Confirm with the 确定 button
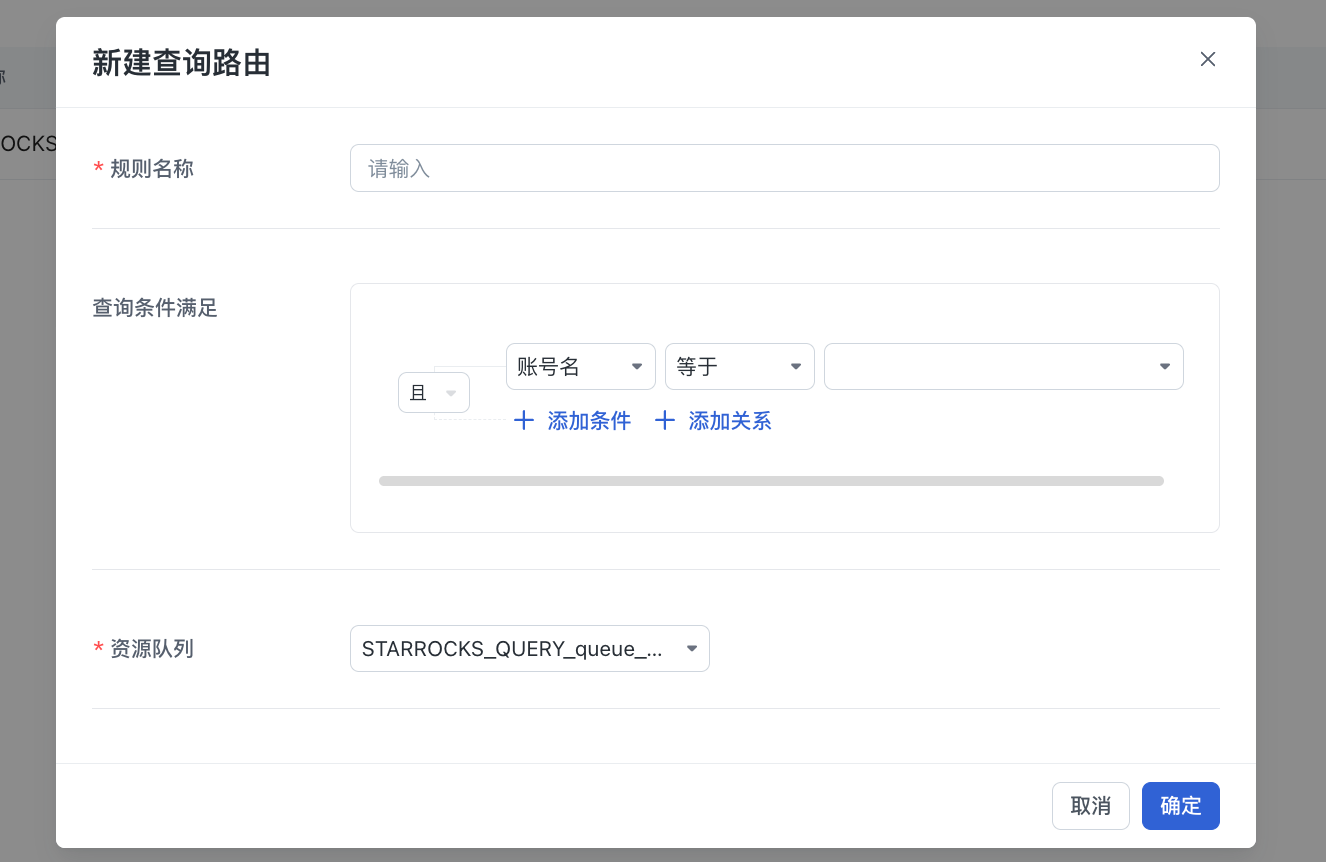Screen dimensions: 1326x862 coord(1180,806)
